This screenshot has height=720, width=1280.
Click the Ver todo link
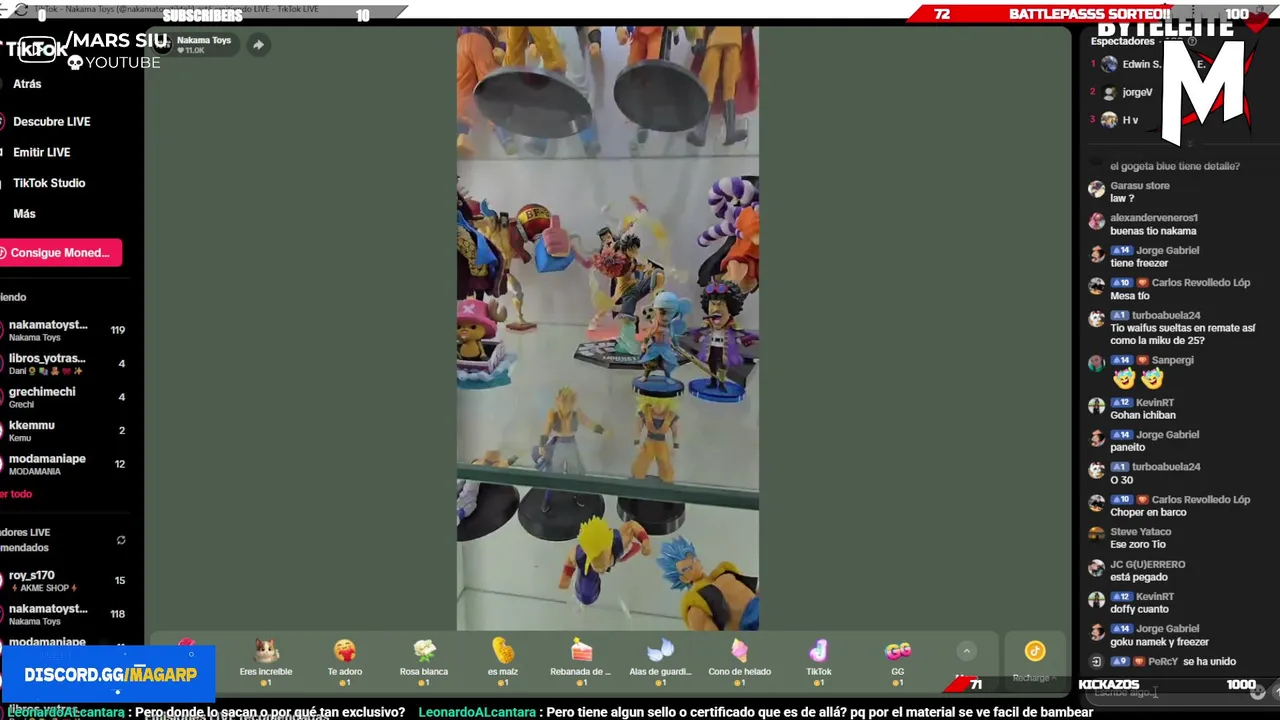[16, 494]
